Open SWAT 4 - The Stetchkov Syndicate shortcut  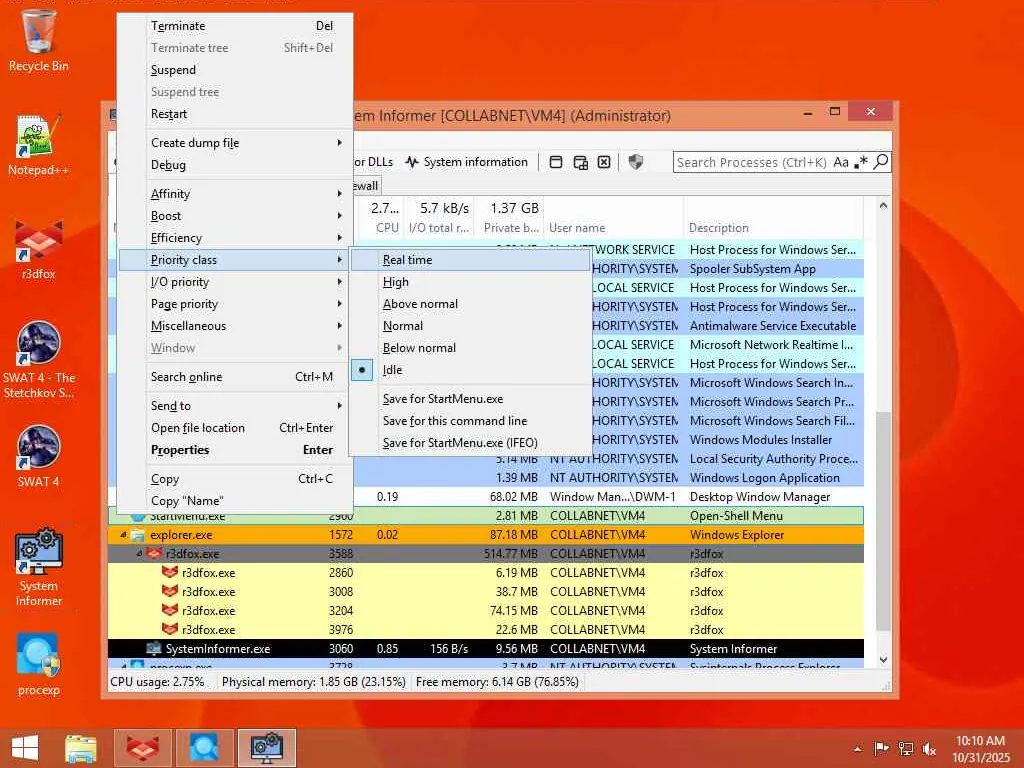pos(39,360)
